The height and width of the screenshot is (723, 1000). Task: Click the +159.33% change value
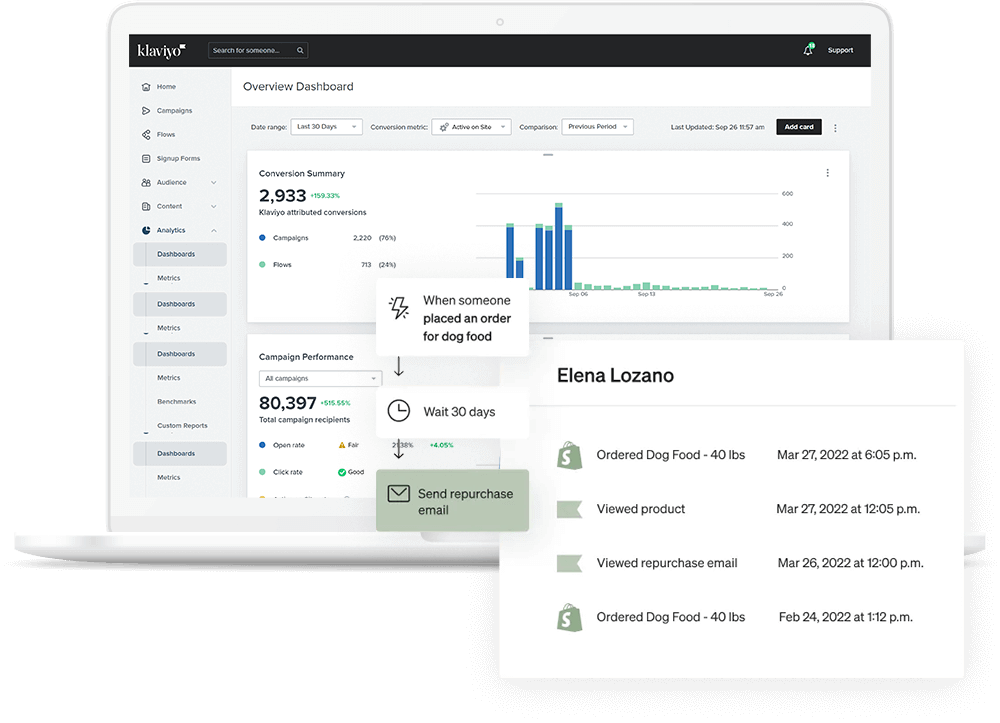coord(325,196)
